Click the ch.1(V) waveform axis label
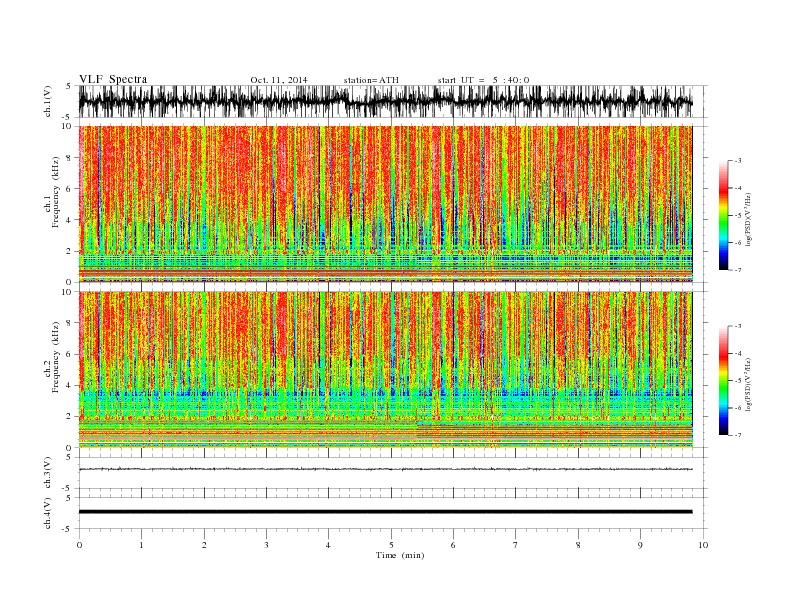 pyautogui.click(x=48, y=101)
